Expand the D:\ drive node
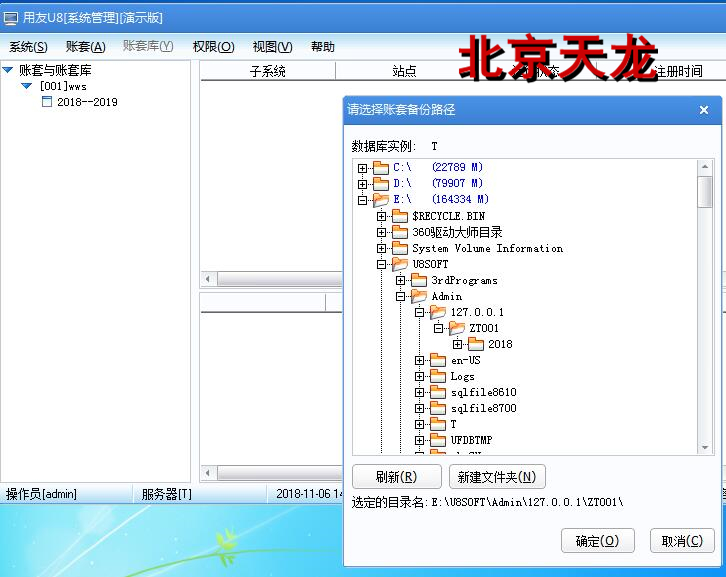The image size is (726, 577). point(362,184)
